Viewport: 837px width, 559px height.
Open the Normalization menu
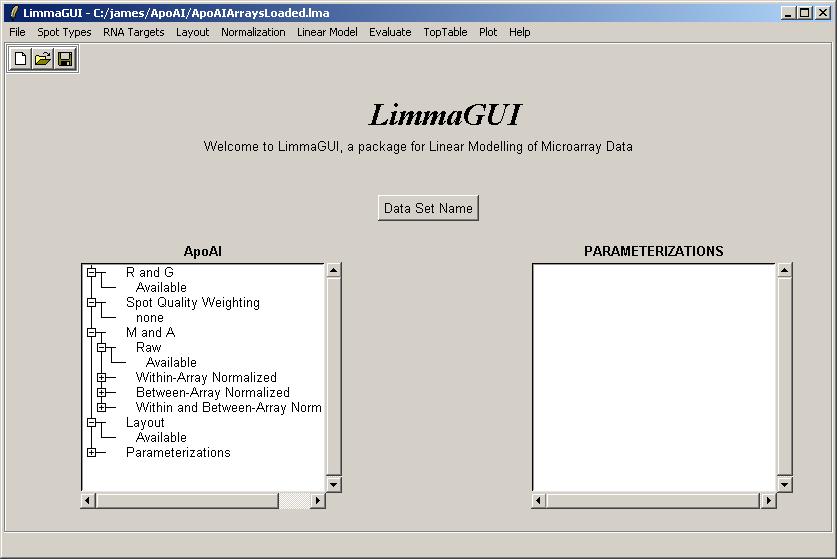point(253,32)
